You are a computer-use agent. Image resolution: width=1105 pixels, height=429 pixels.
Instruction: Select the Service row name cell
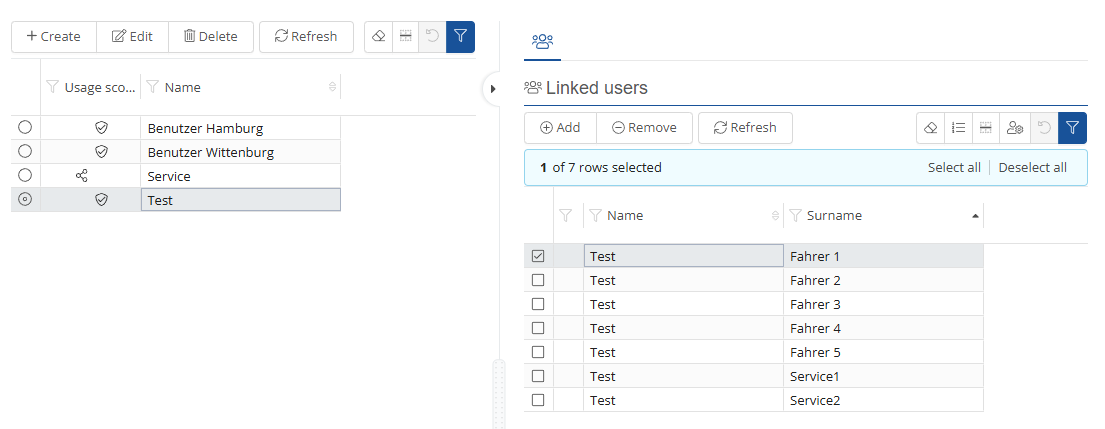coord(240,176)
